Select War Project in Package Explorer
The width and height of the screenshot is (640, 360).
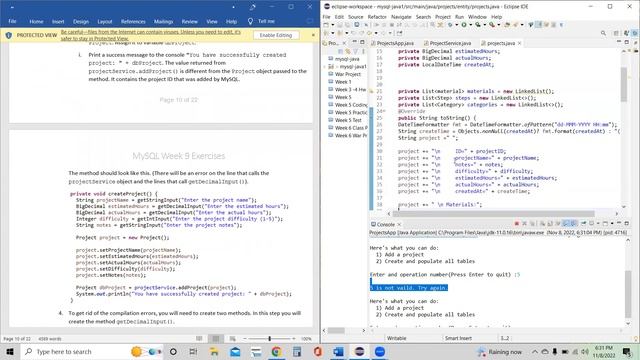(x=347, y=74)
